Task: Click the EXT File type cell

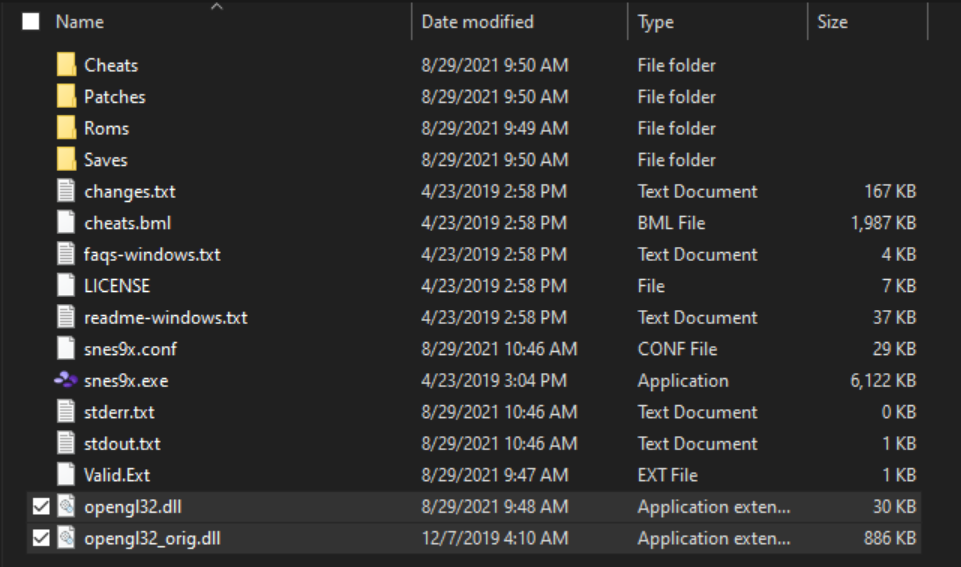Action: tap(667, 475)
